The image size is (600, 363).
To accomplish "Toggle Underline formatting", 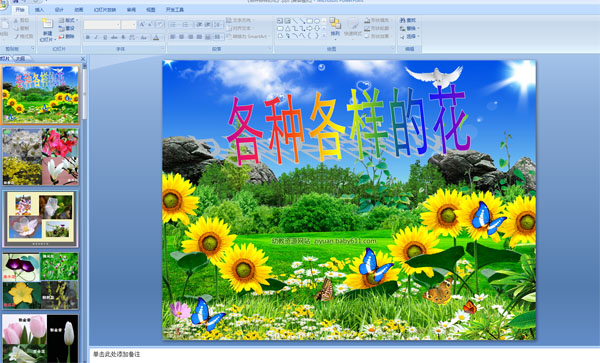I will (x=105, y=37).
